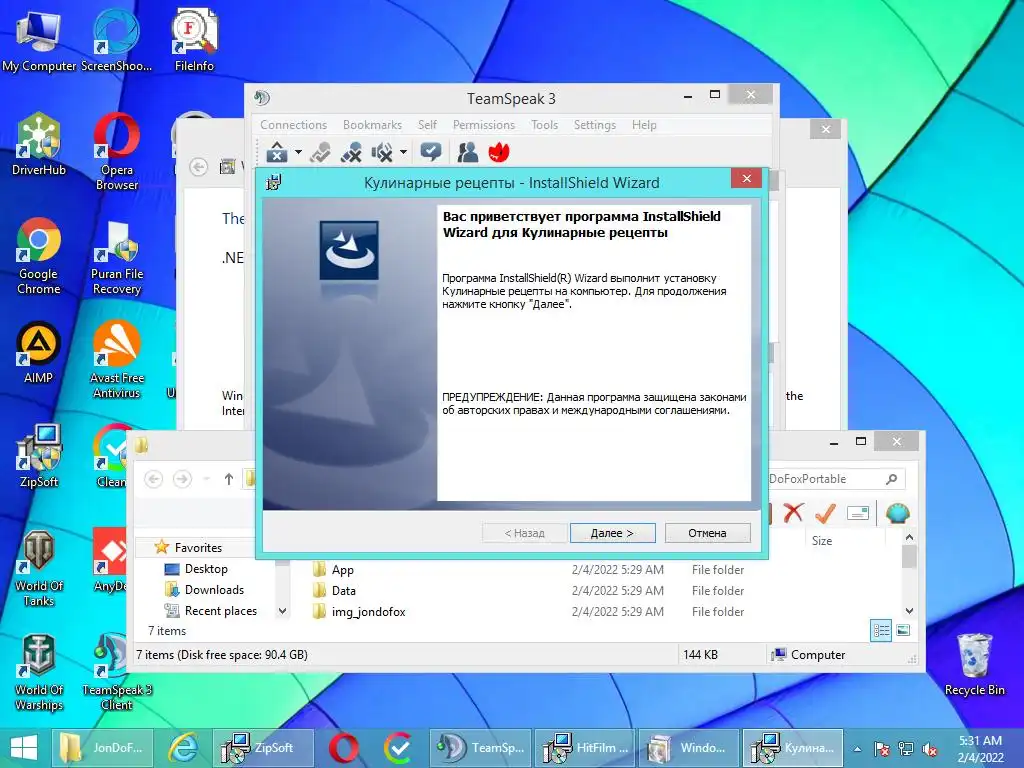
Task: Open the Google Chrome desktop icon
Action: click(x=39, y=256)
